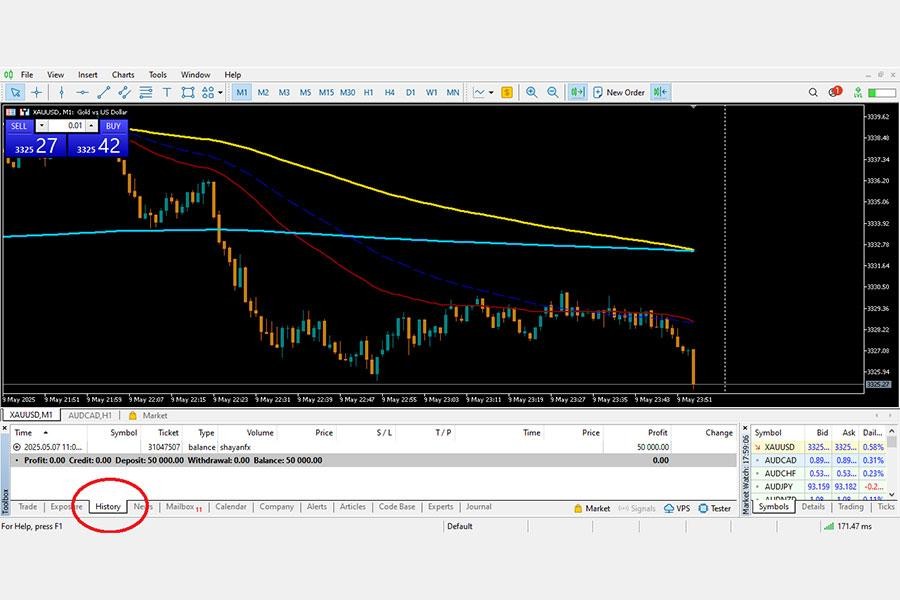Pick the trendline drawing tool
Viewport: 900px width, 600px height.
click(x=103, y=92)
